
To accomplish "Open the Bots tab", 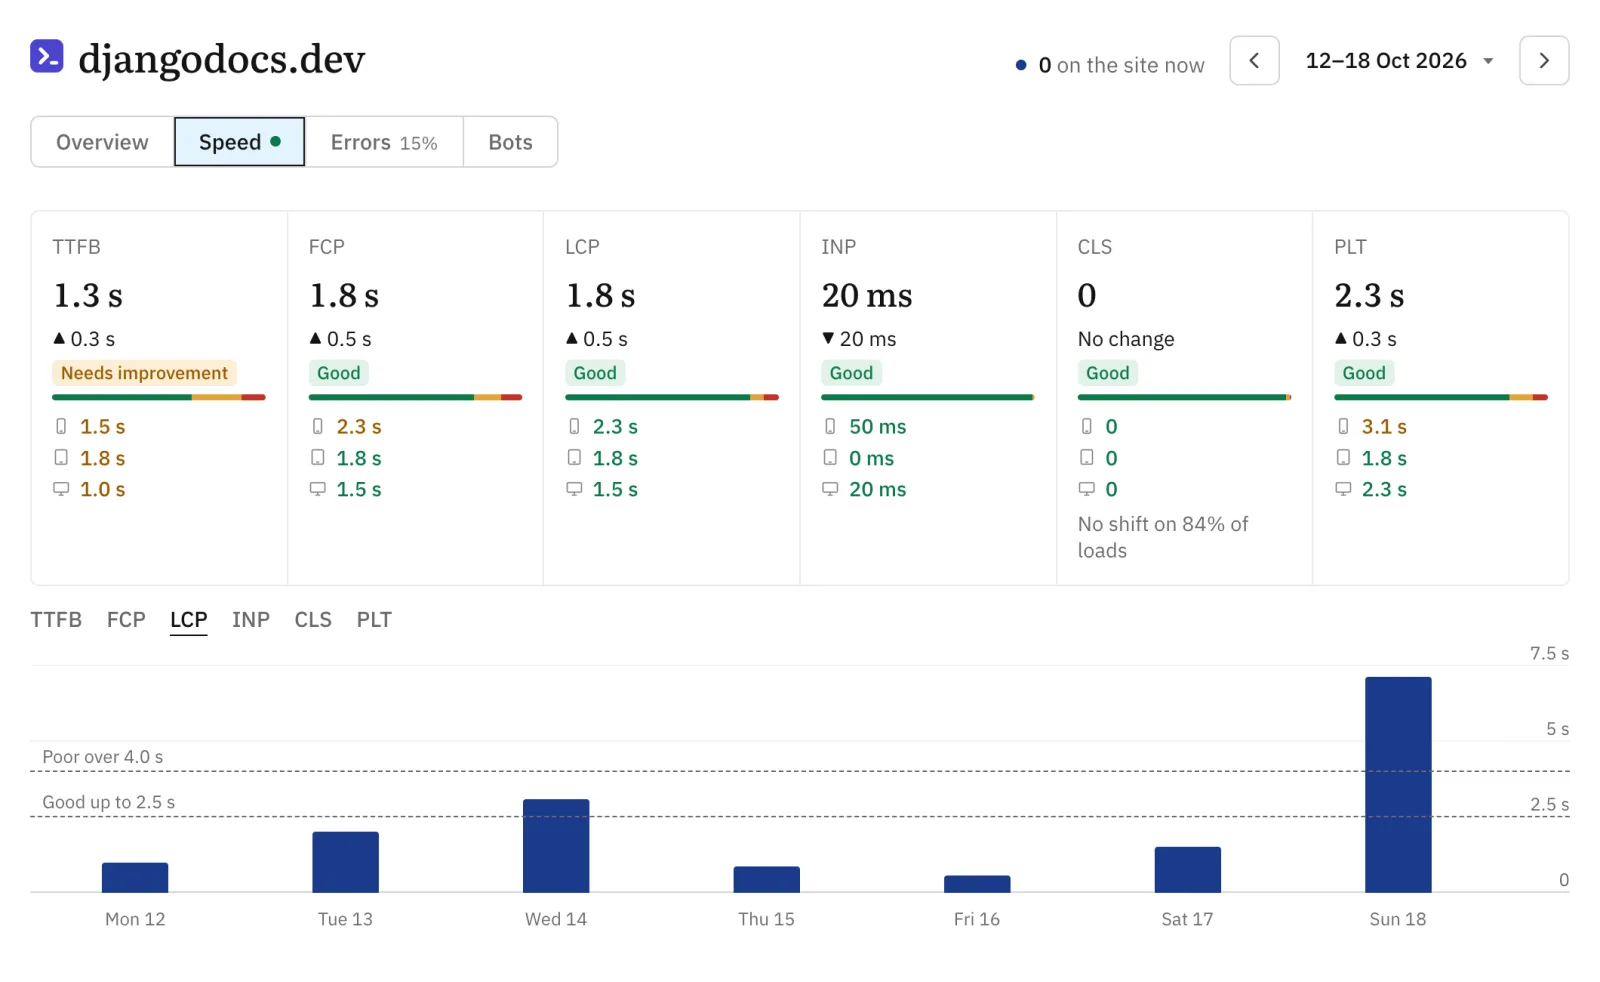I will tap(510, 142).
